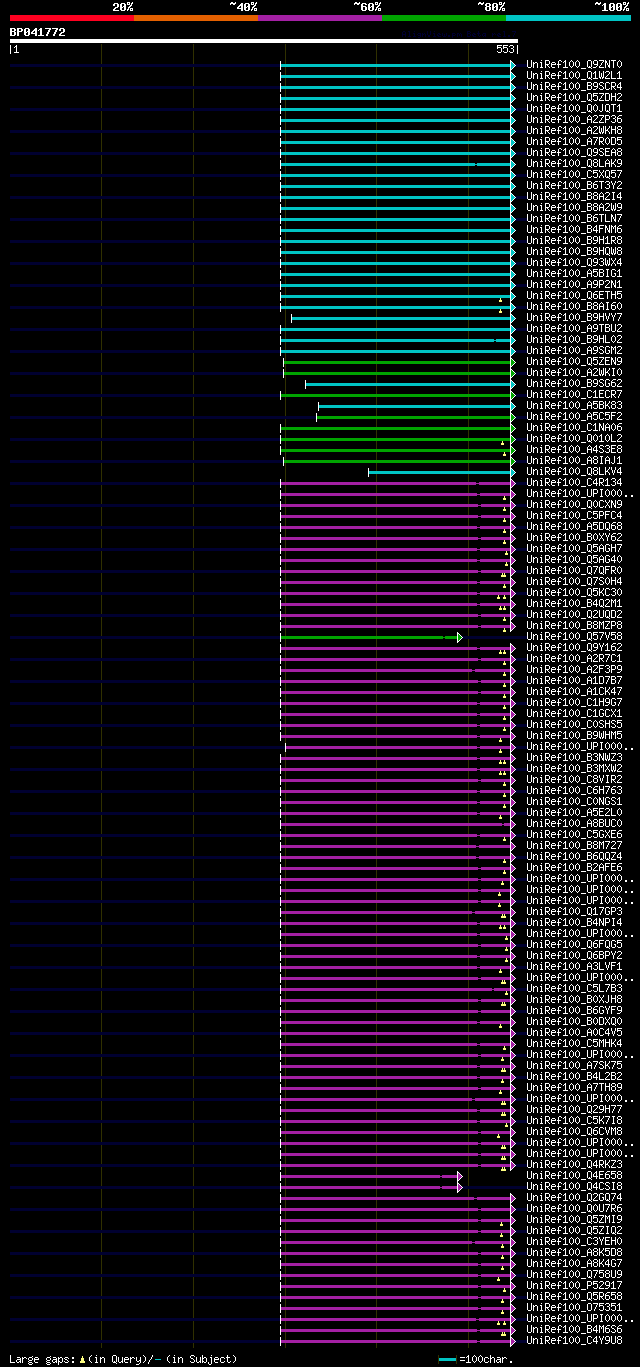This screenshot has height=1367, width=640.
Task: Select the UniRef100_C0SHS5 label
Action: [x=574, y=725]
